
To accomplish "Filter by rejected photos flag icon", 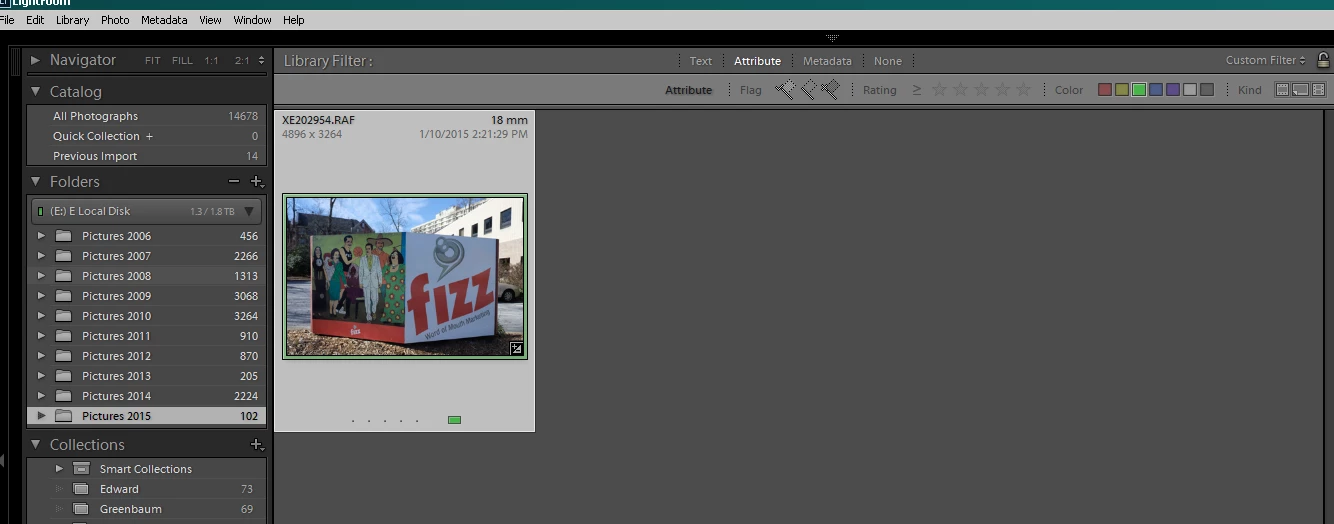I will click(x=830, y=90).
